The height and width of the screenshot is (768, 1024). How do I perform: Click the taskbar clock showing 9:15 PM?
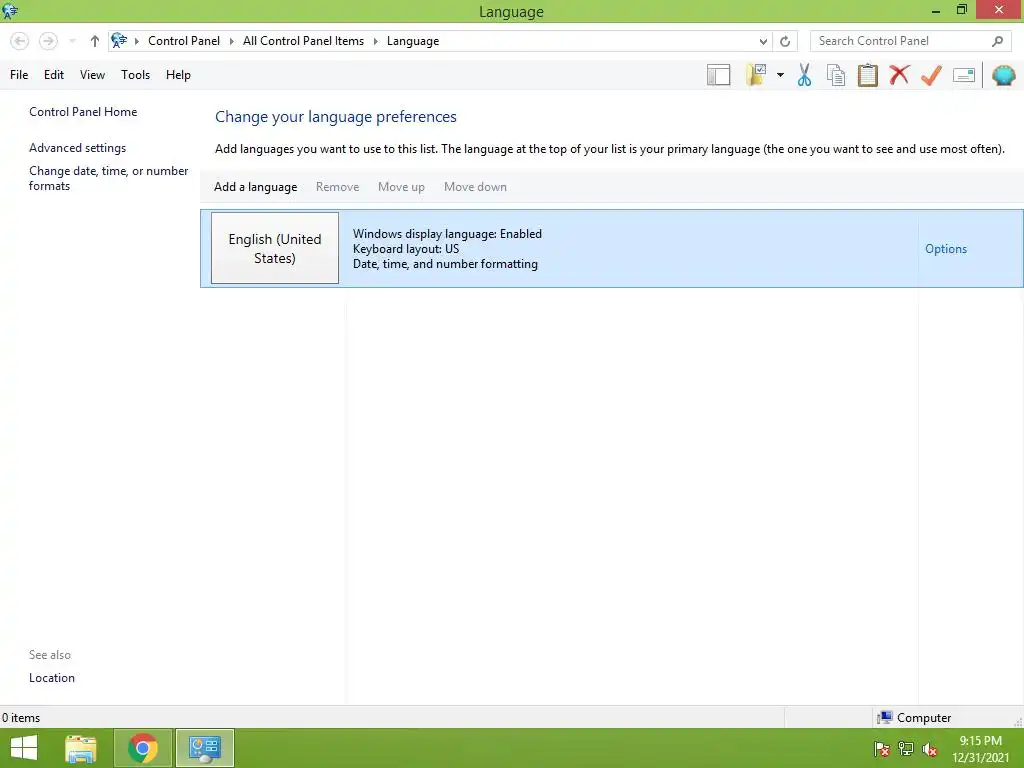(x=980, y=749)
